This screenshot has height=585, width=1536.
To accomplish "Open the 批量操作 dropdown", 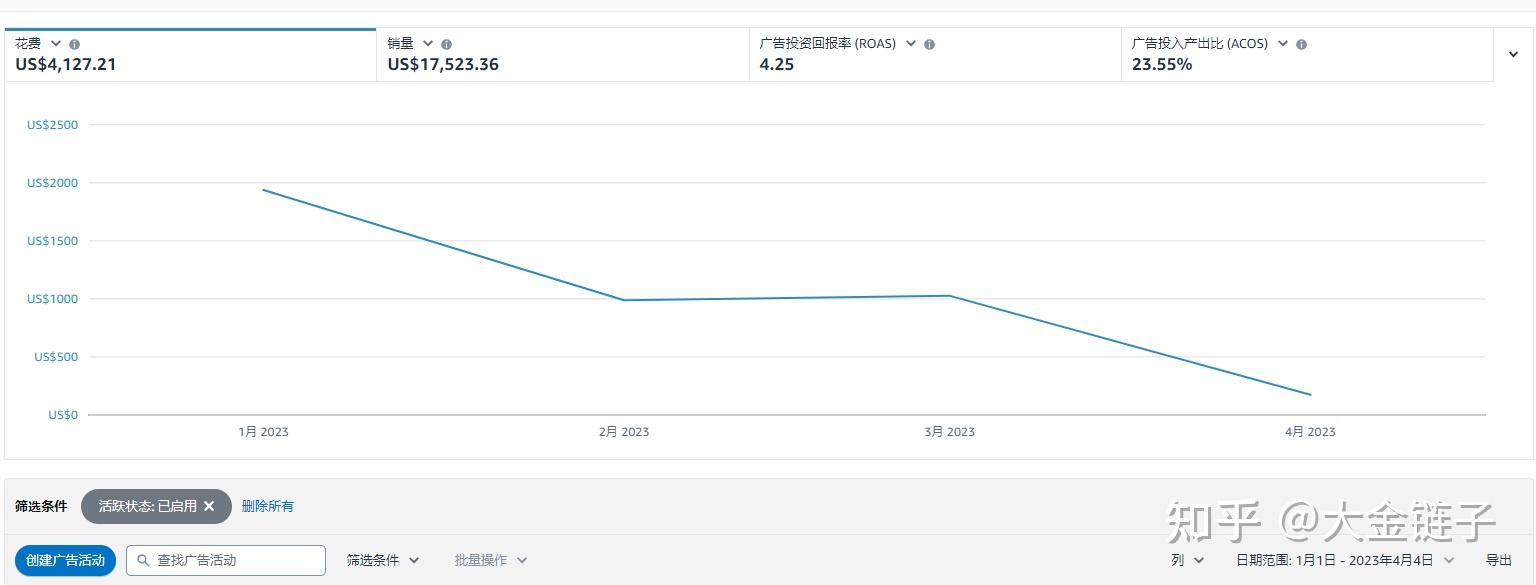I will (491, 560).
